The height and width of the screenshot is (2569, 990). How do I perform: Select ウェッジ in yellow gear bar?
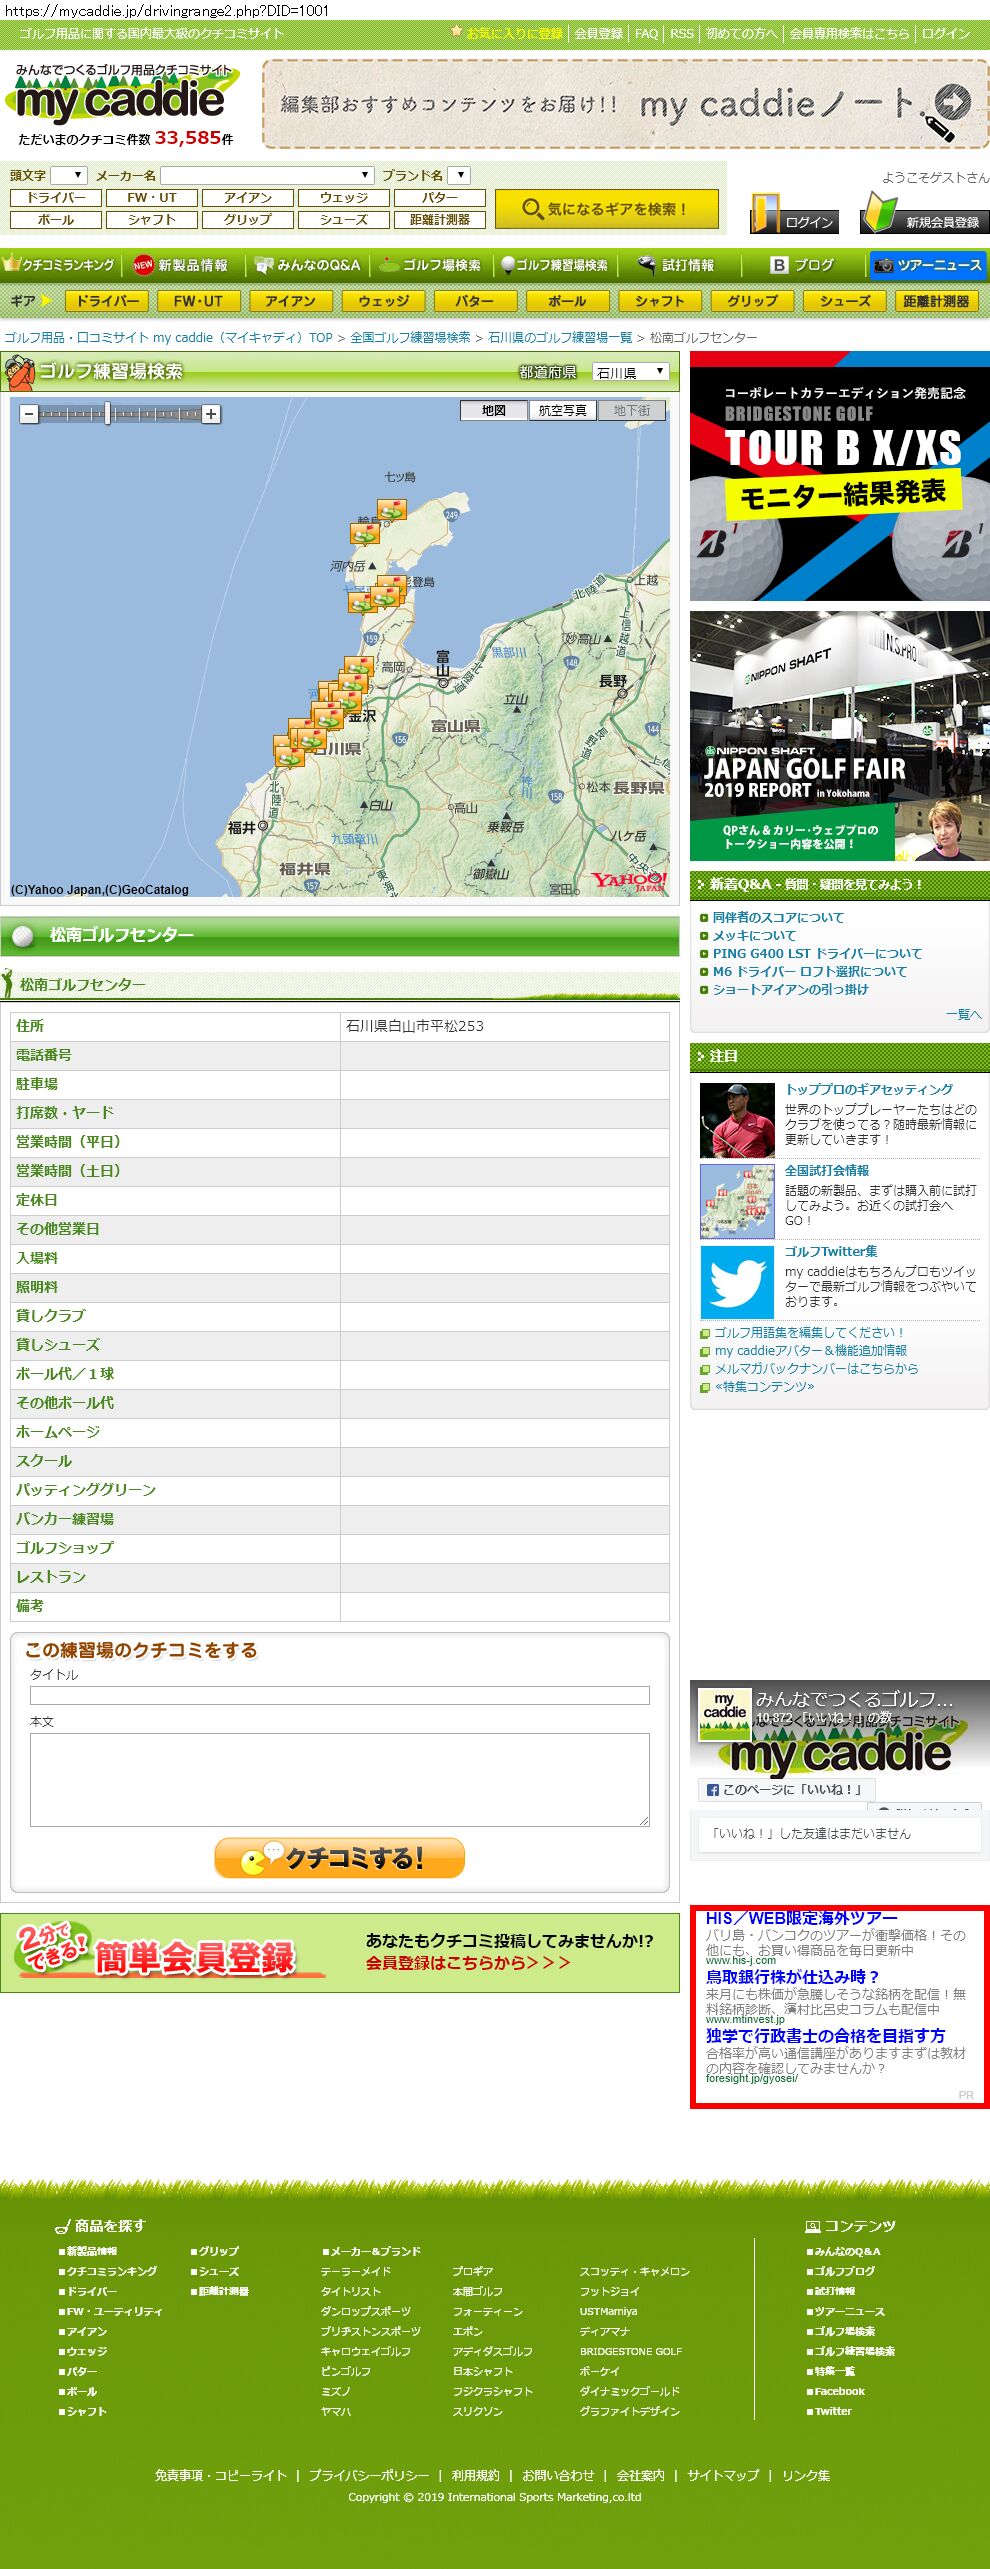tap(383, 301)
